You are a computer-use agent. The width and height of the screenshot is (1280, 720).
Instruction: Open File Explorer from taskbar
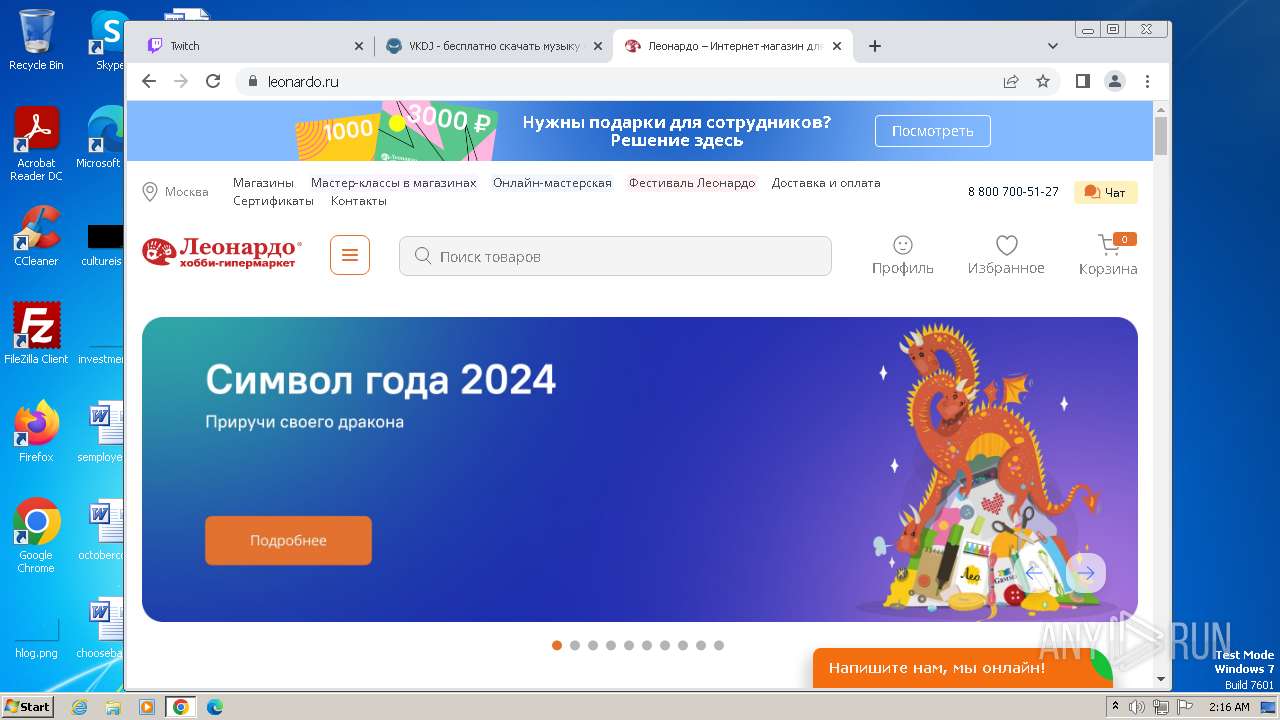[113, 707]
